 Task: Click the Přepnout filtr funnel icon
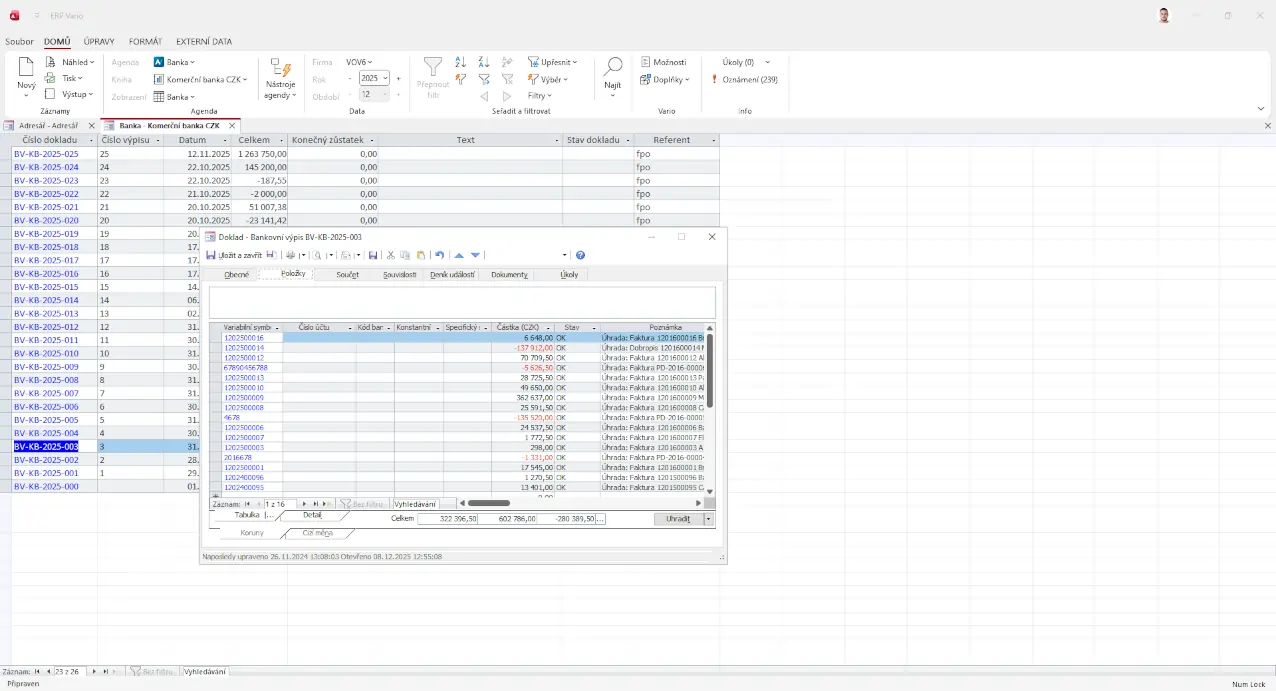pos(433,67)
